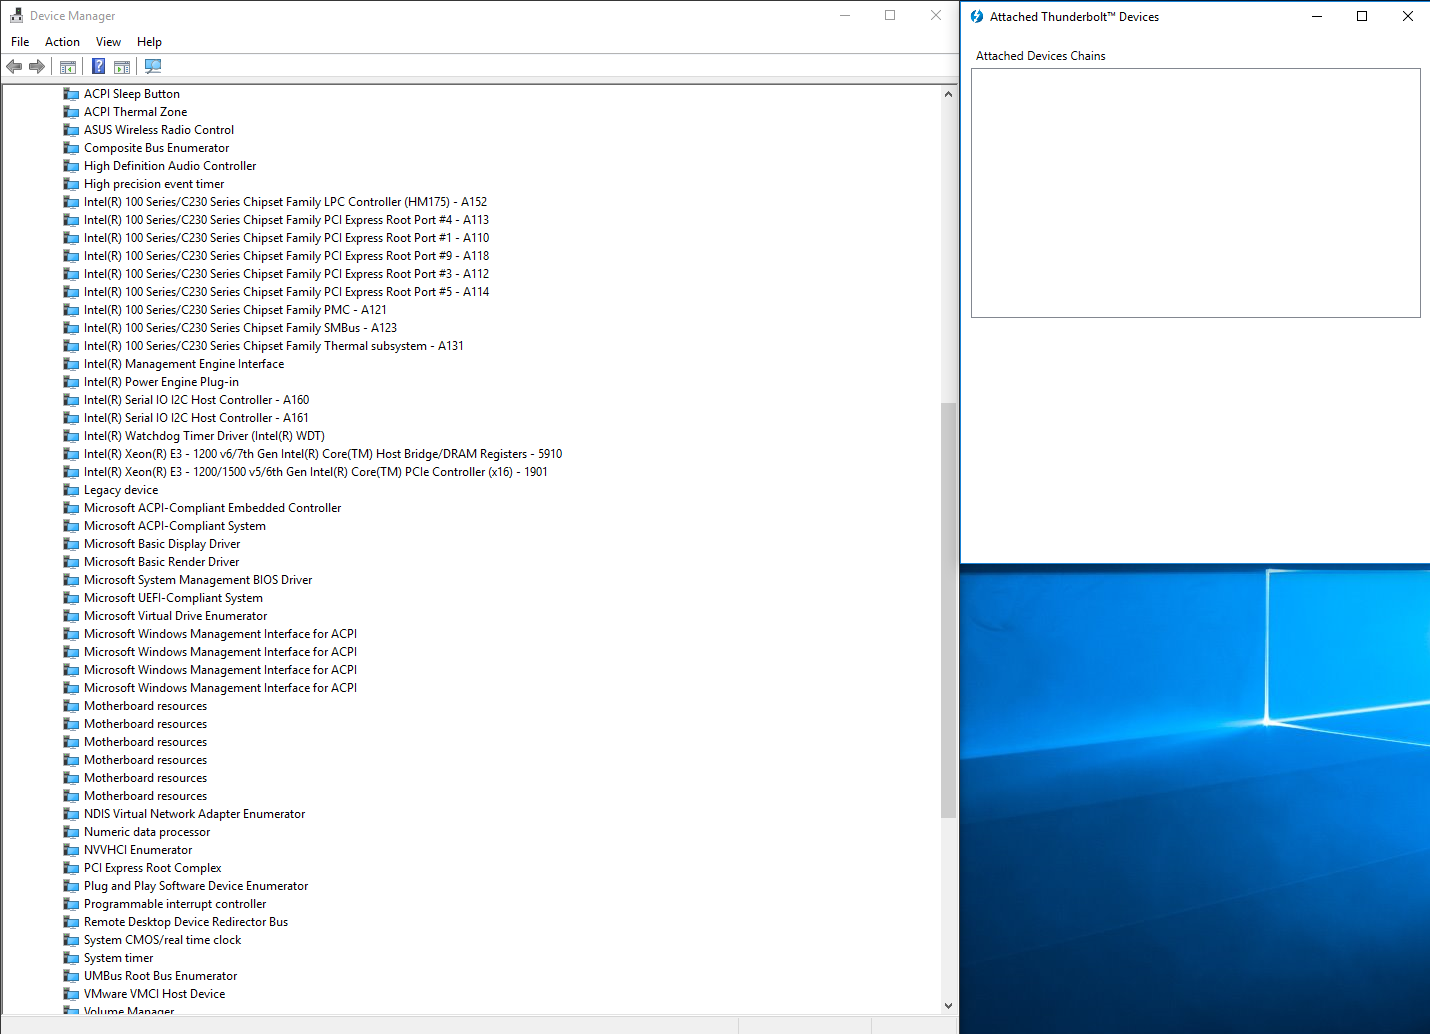The width and height of the screenshot is (1430, 1034).
Task: Select Host Bridge/DRAM Registers - 5910 entry
Action: coord(323,454)
